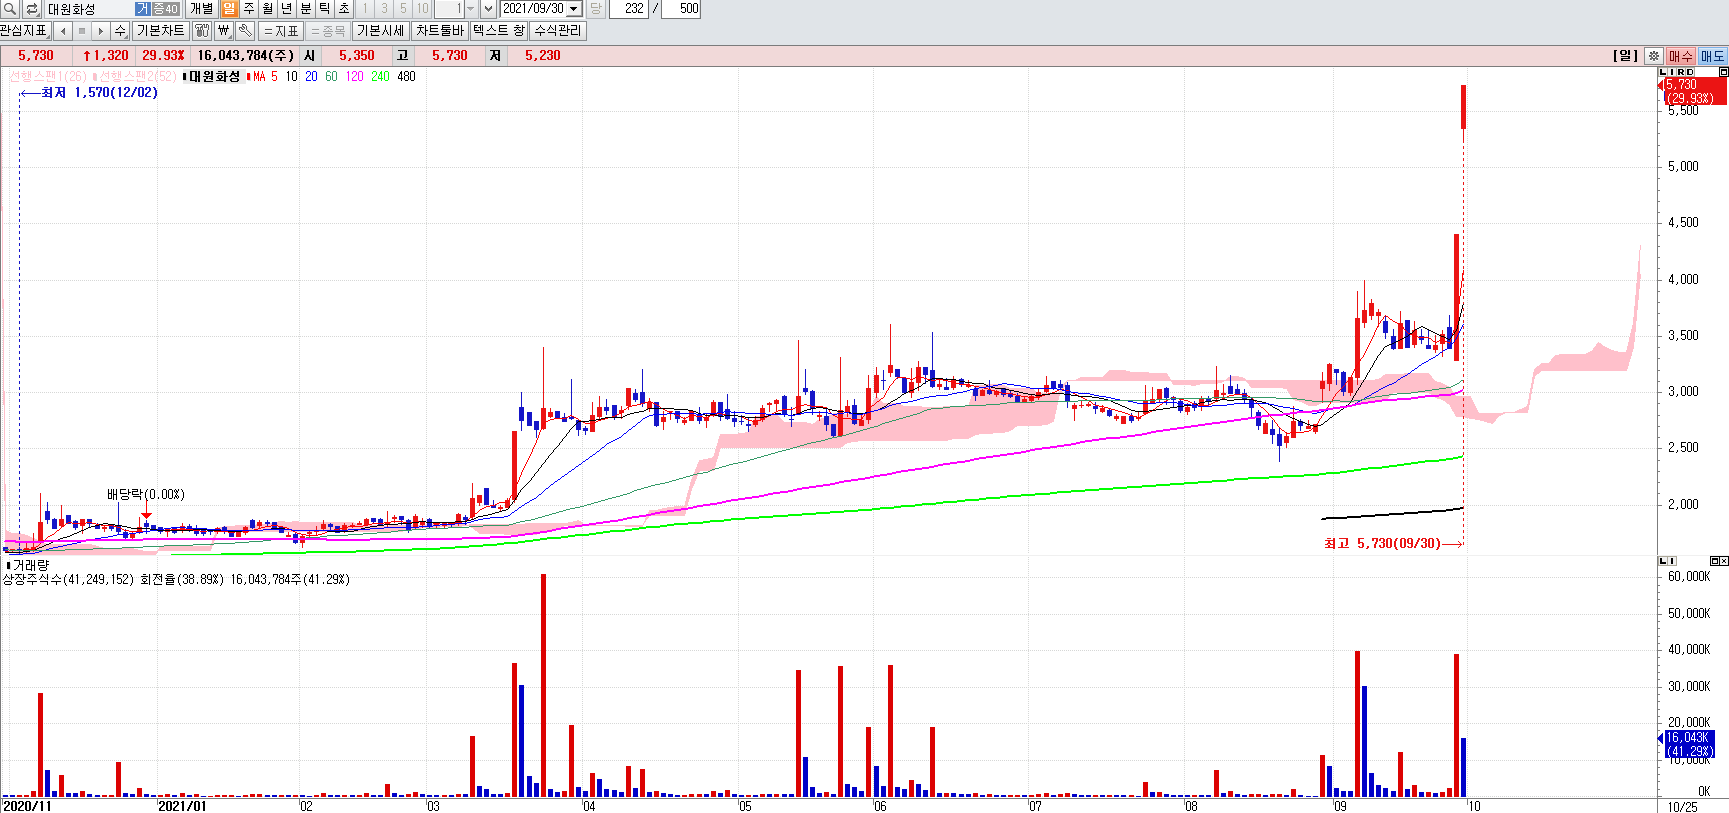The width and height of the screenshot is (1729, 813).
Task: Open the 텍스트 창 window
Action: point(499,31)
